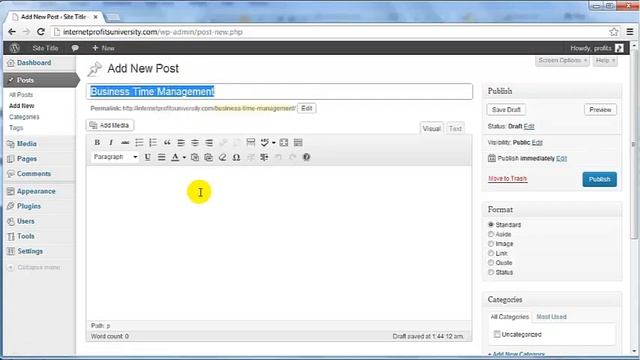Click Add Media
Image resolution: width=640 pixels, height=360 pixels.
coord(110,125)
